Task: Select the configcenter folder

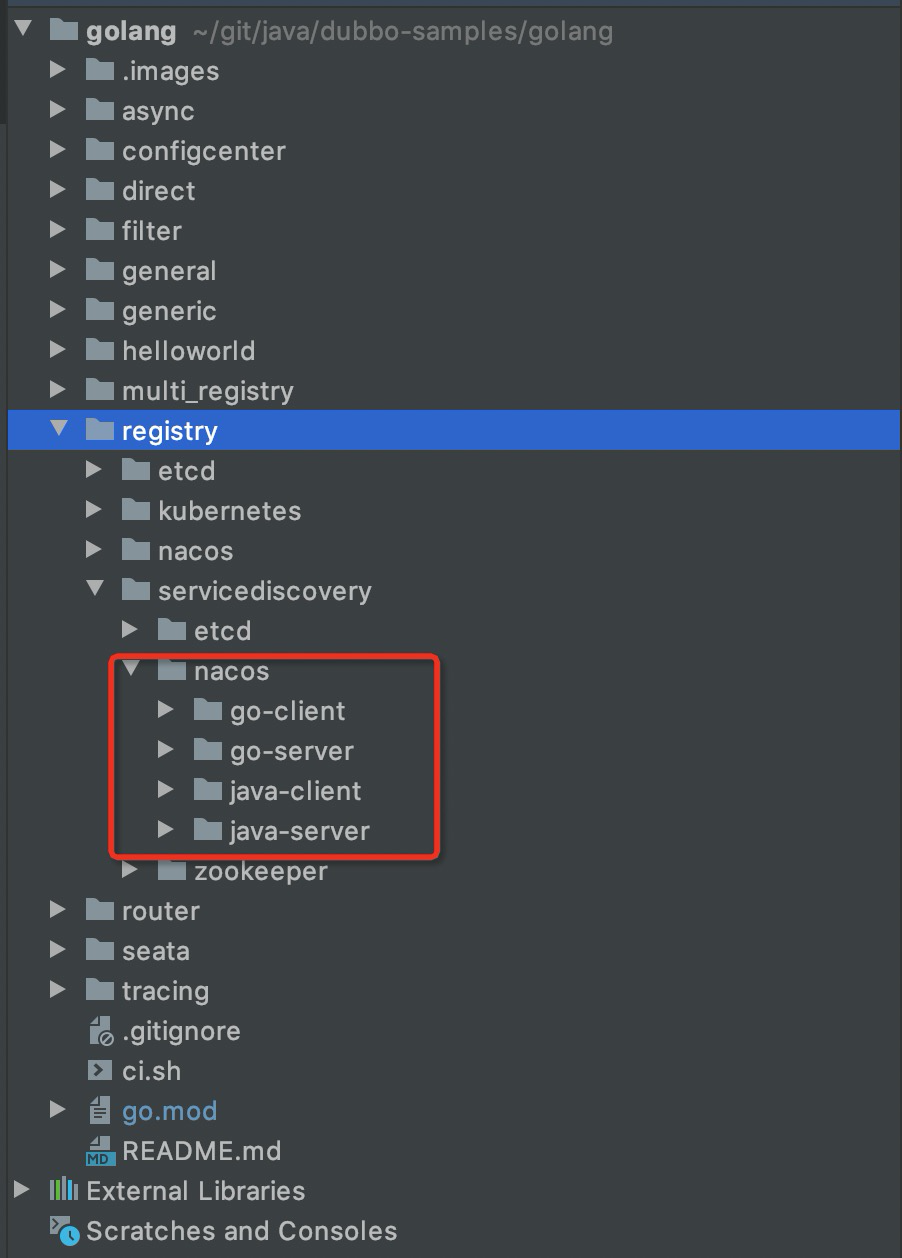Action: [203, 151]
